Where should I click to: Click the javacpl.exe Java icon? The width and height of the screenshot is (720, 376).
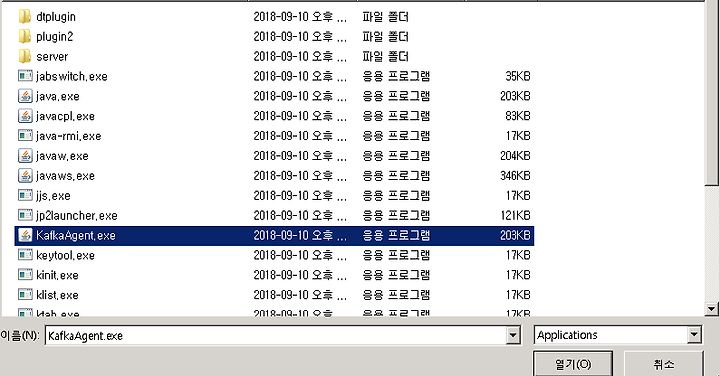point(25,116)
